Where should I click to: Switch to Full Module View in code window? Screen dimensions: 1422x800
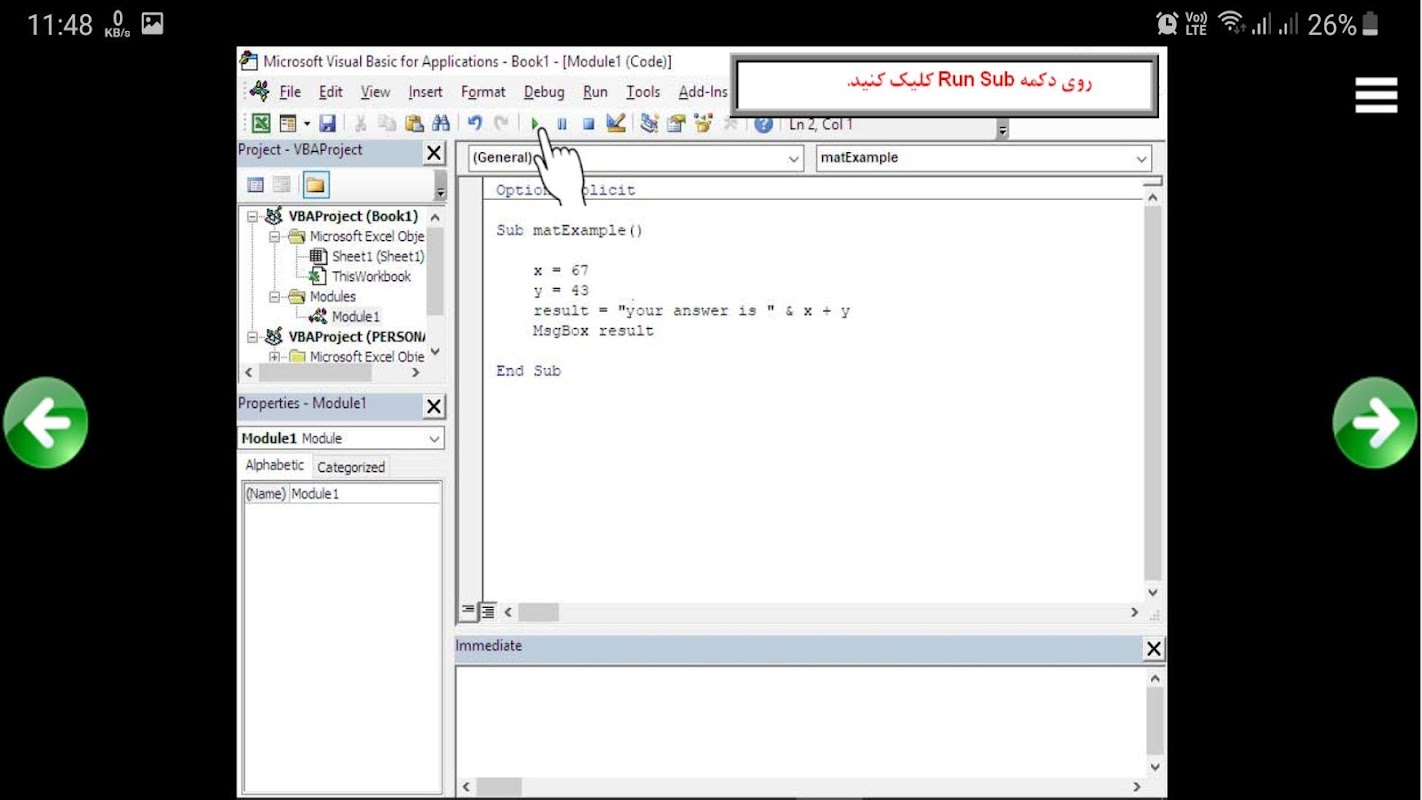point(487,611)
